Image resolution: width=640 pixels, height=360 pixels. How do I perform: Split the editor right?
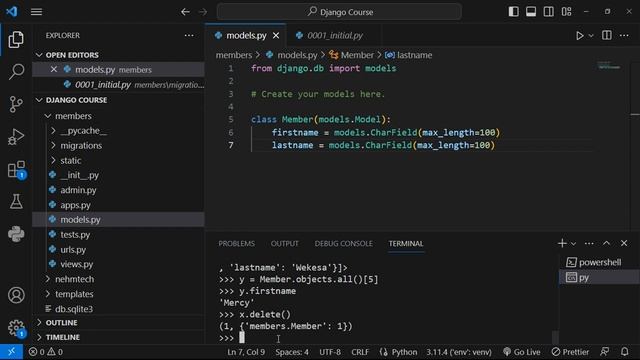(607, 36)
